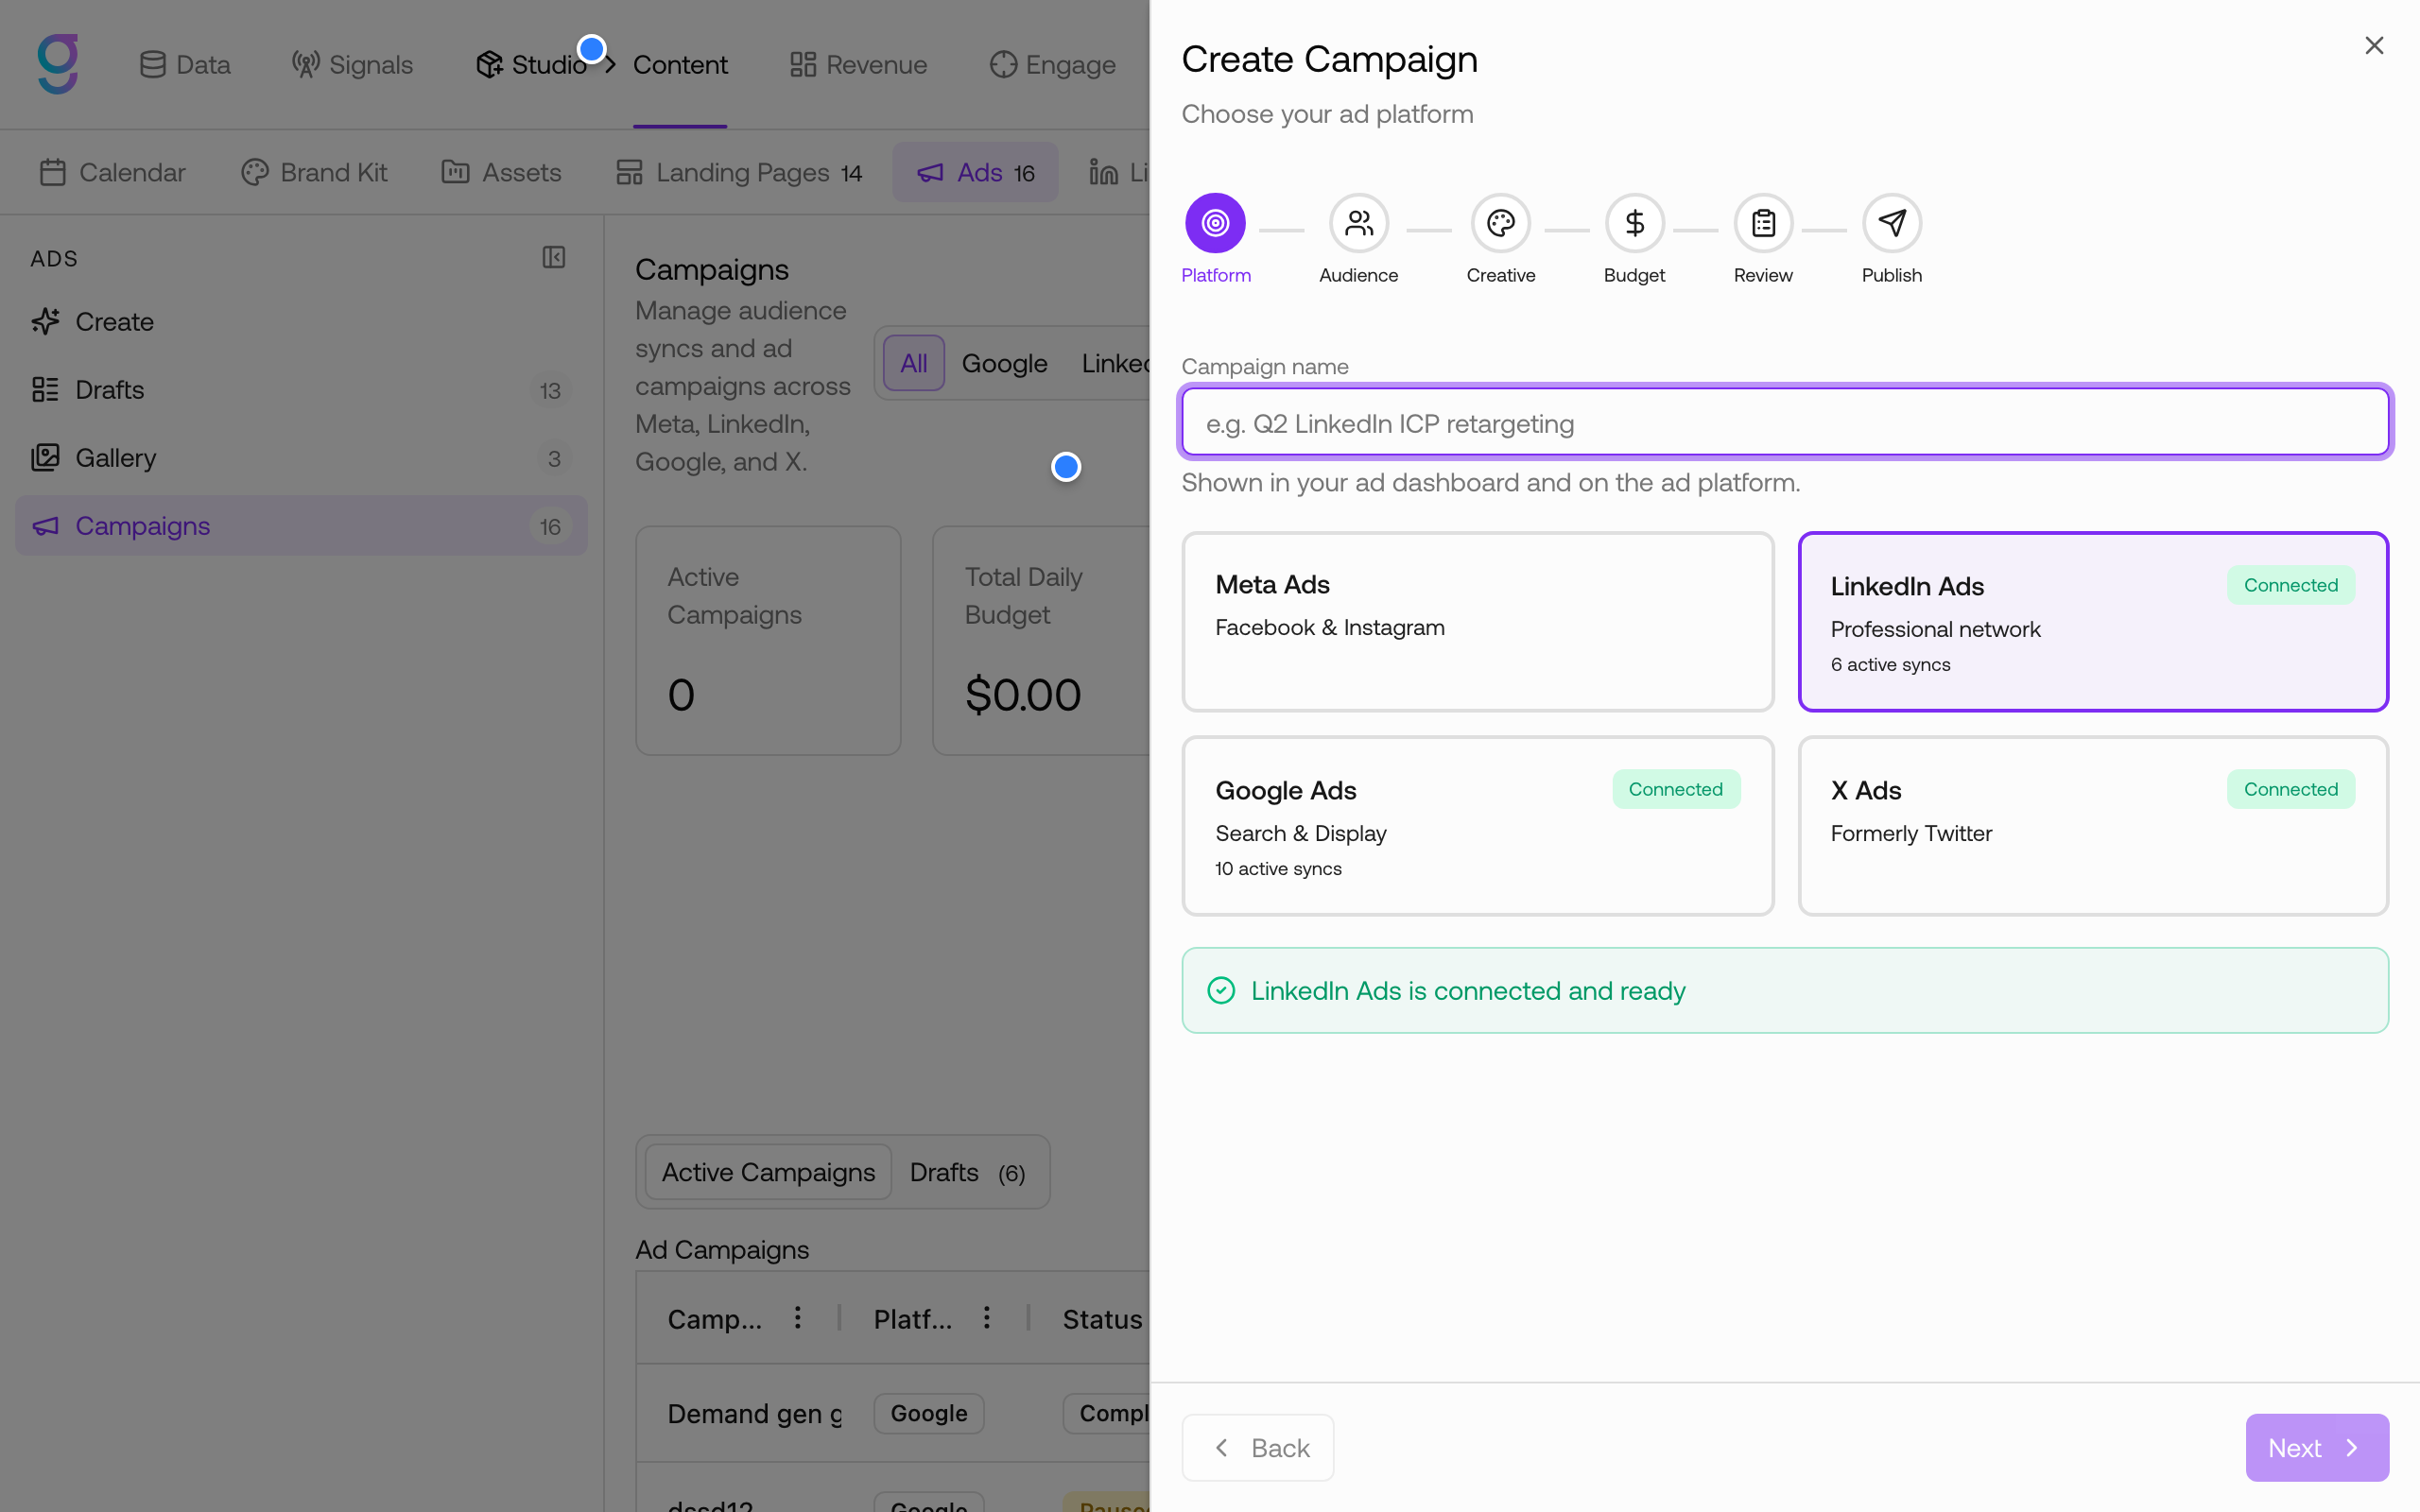Click the Drafts count badge 13

pos(550,390)
